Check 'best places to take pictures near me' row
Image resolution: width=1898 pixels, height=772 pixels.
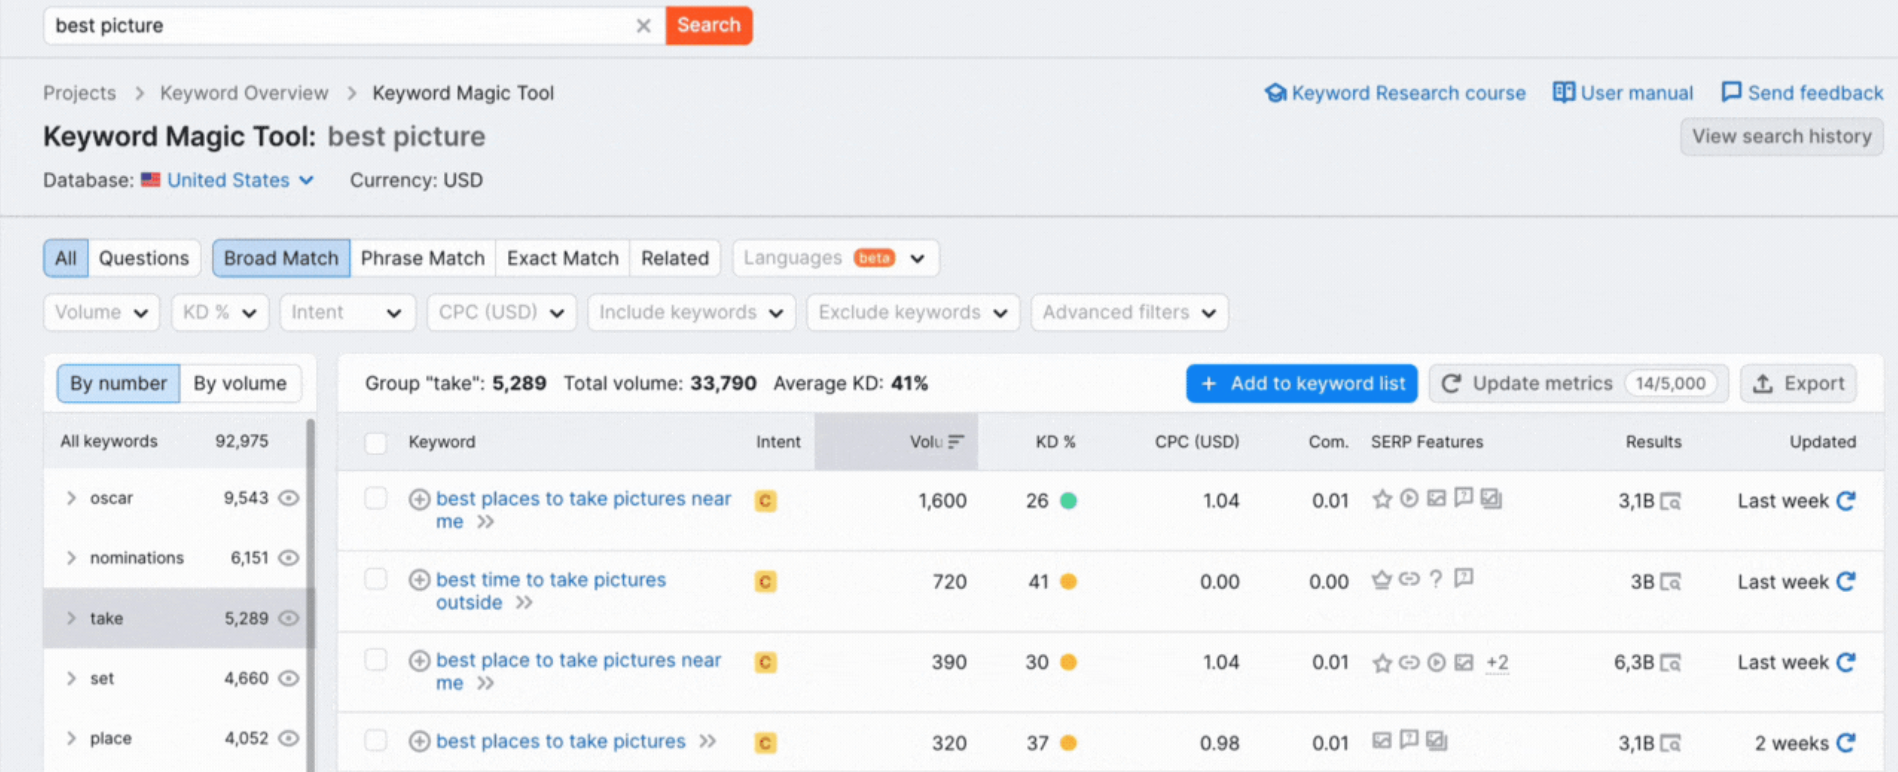pyautogui.click(x=376, y=498)
